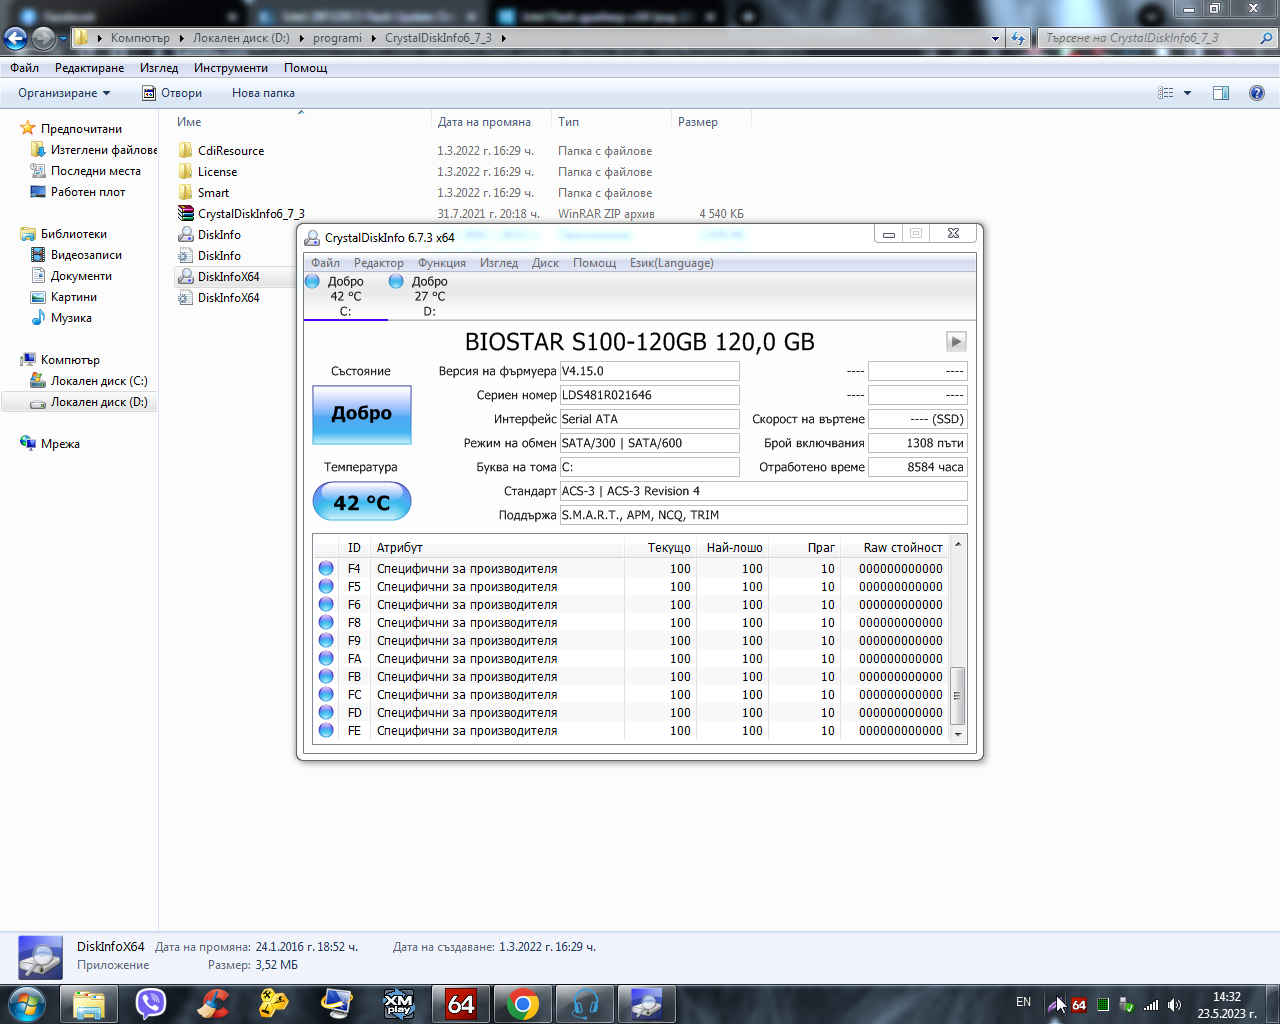This screenshot has height=1024, width=1280.
Task: Select Локален диск (C:) in navigation pane
Action: [99, 381]
